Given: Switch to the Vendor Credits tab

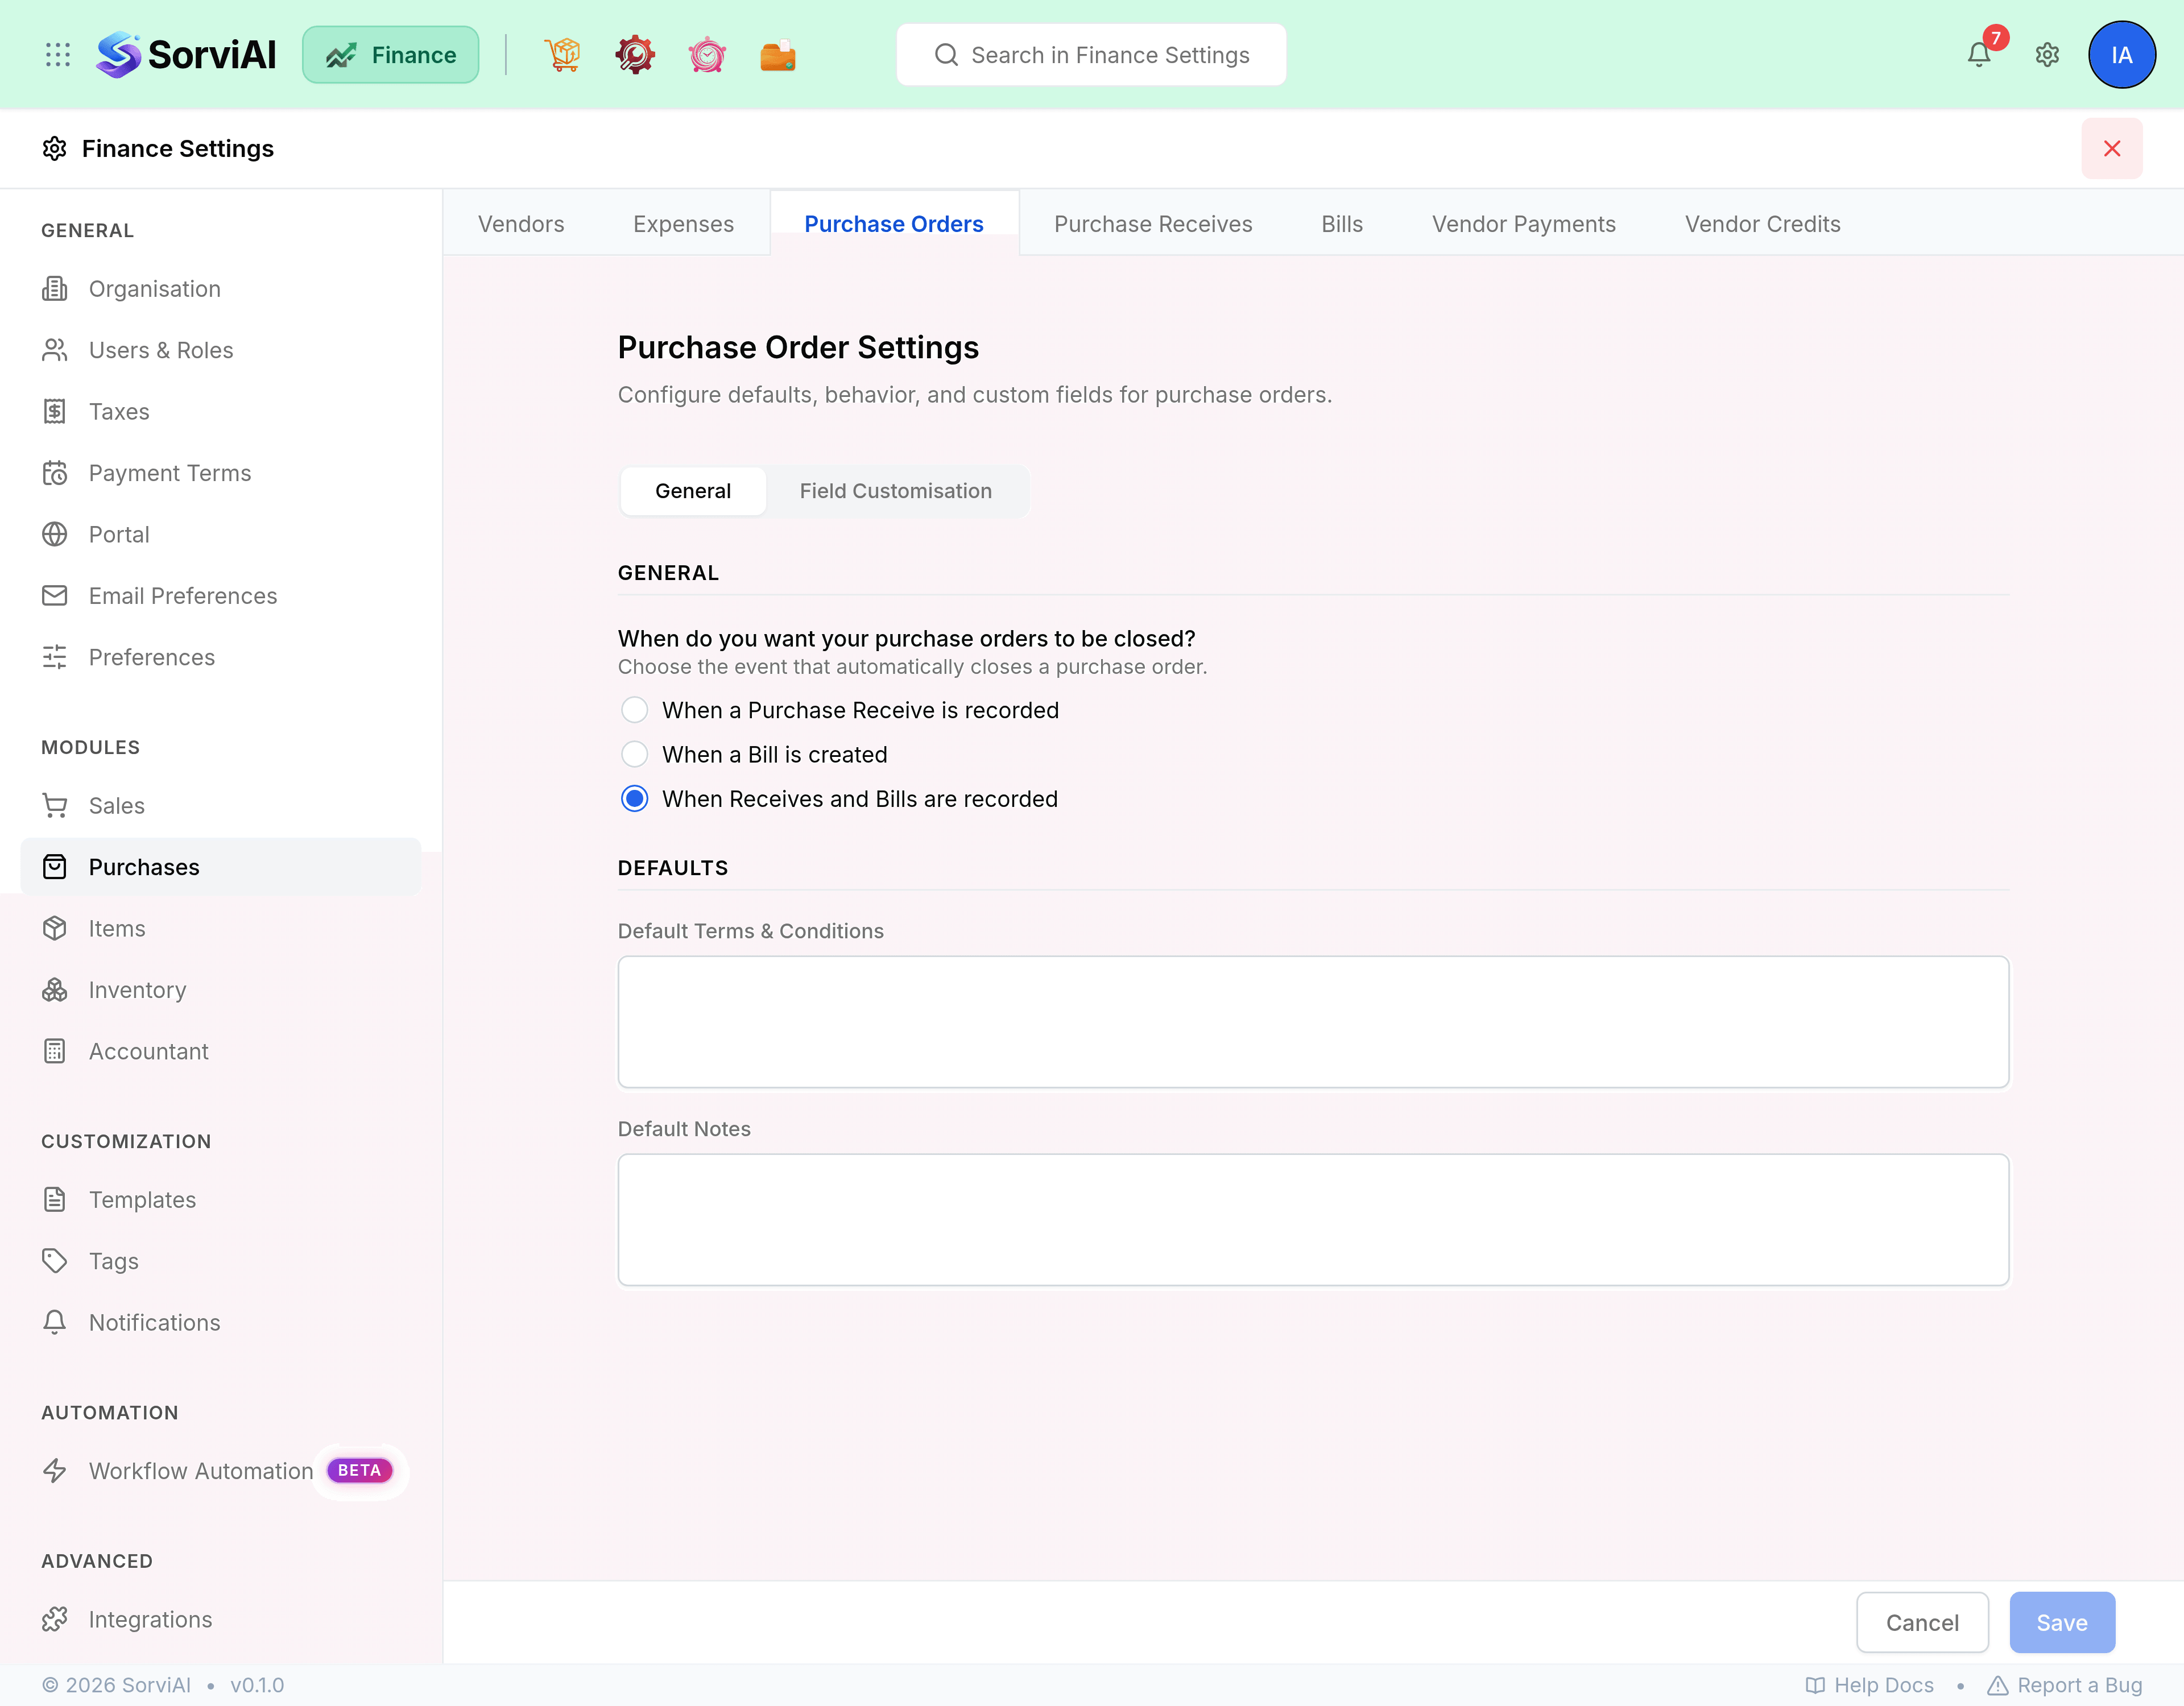Looking at the screenshot, I should click(1762, 224).
